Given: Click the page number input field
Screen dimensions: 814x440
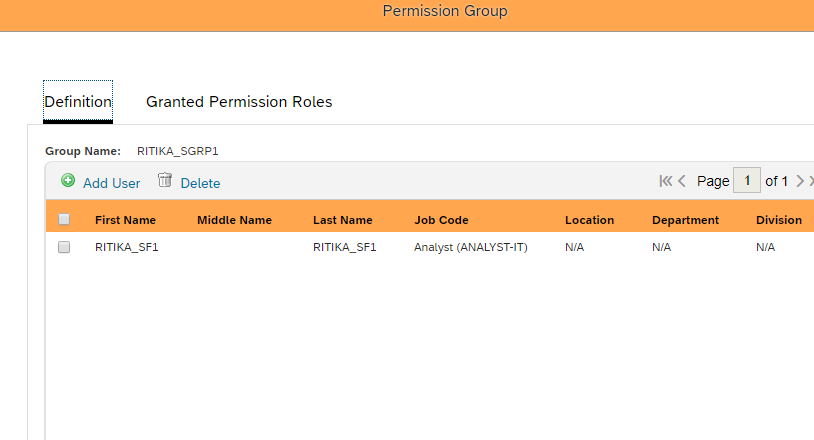Looking at the screenshot, I should click(747, 181).
